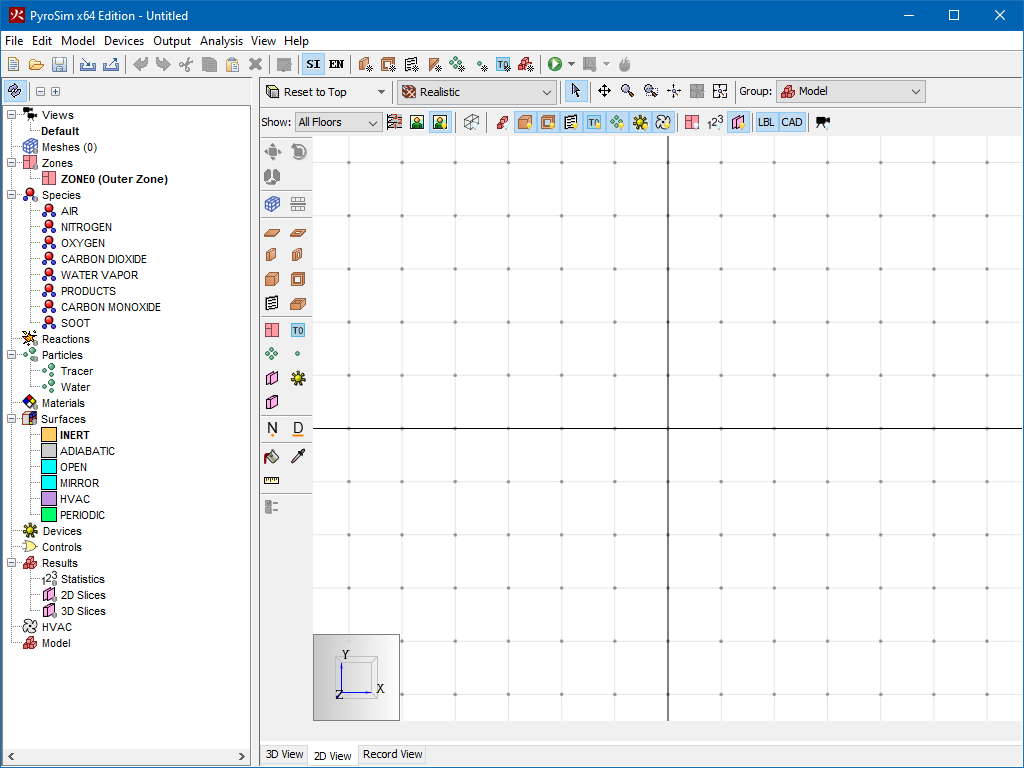Open the File menu
1024x768 pixels.
[x=14, y=40]
